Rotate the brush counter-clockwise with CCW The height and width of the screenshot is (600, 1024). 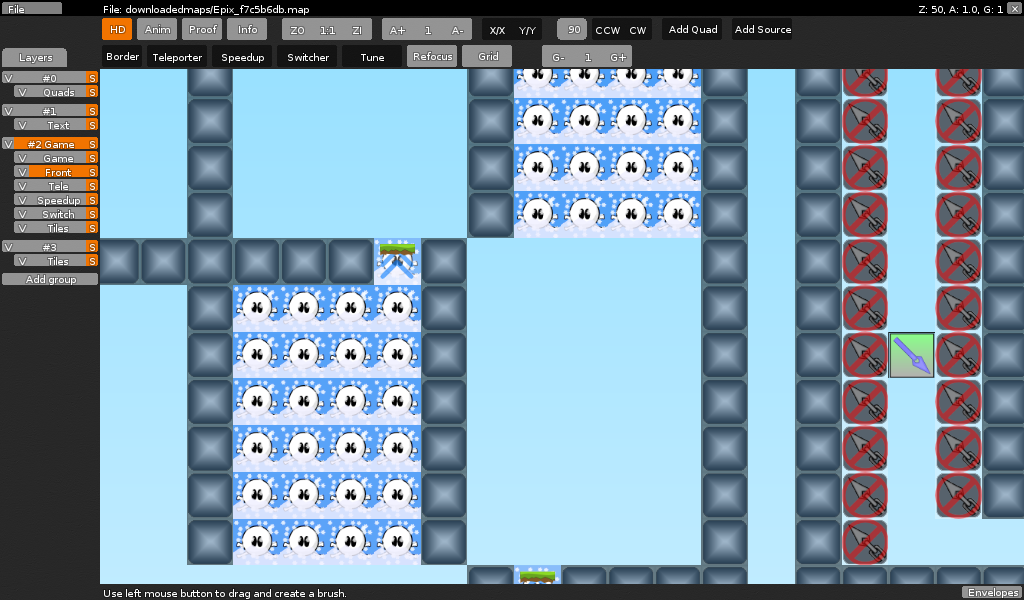(608, 29)
